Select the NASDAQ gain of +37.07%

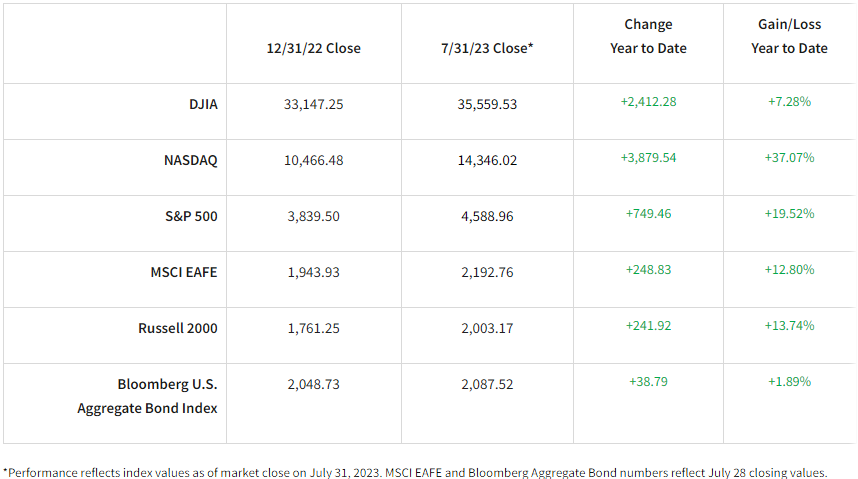click(790, 157)
